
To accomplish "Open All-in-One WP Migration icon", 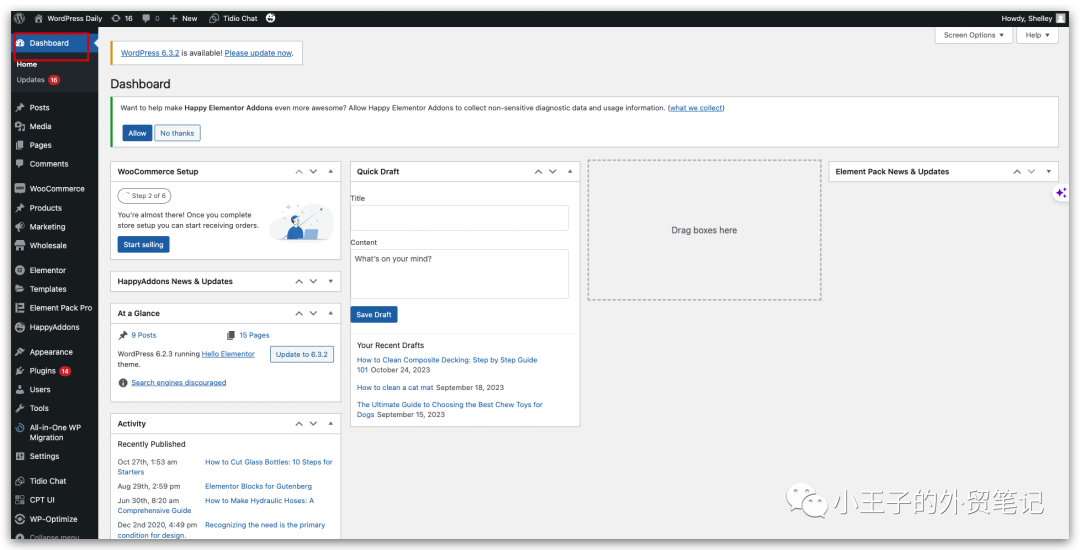I will (20, 427).
